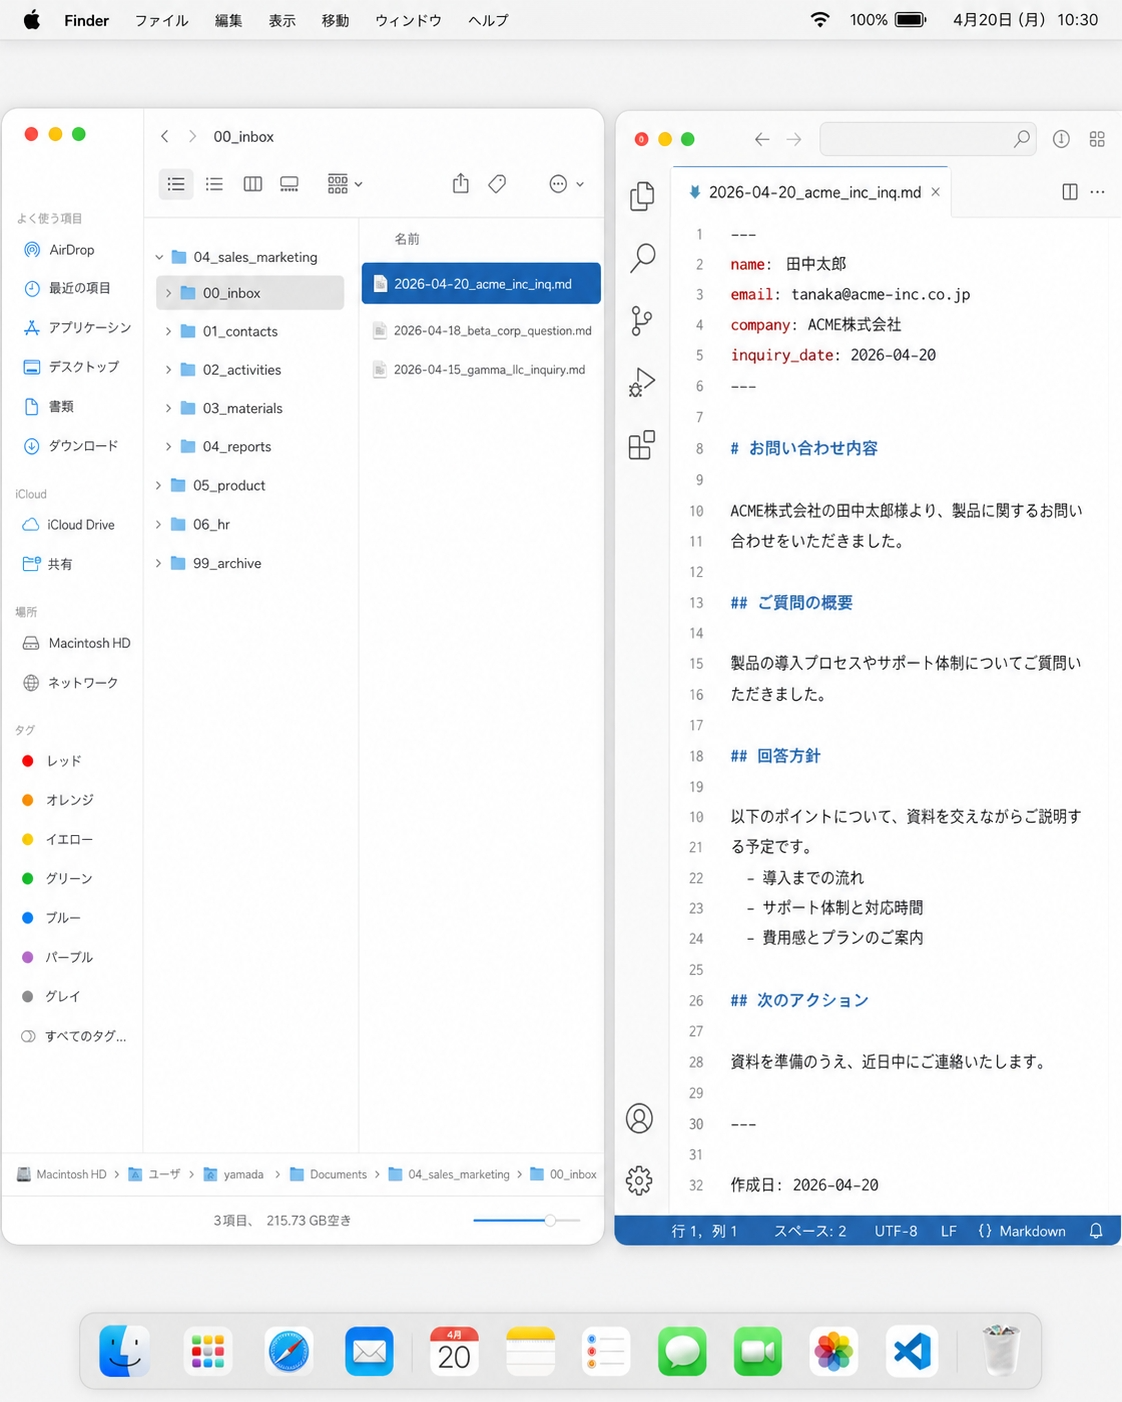
Task: Click 行 1, 列 1 cursor position
Action: point(704,1231)
